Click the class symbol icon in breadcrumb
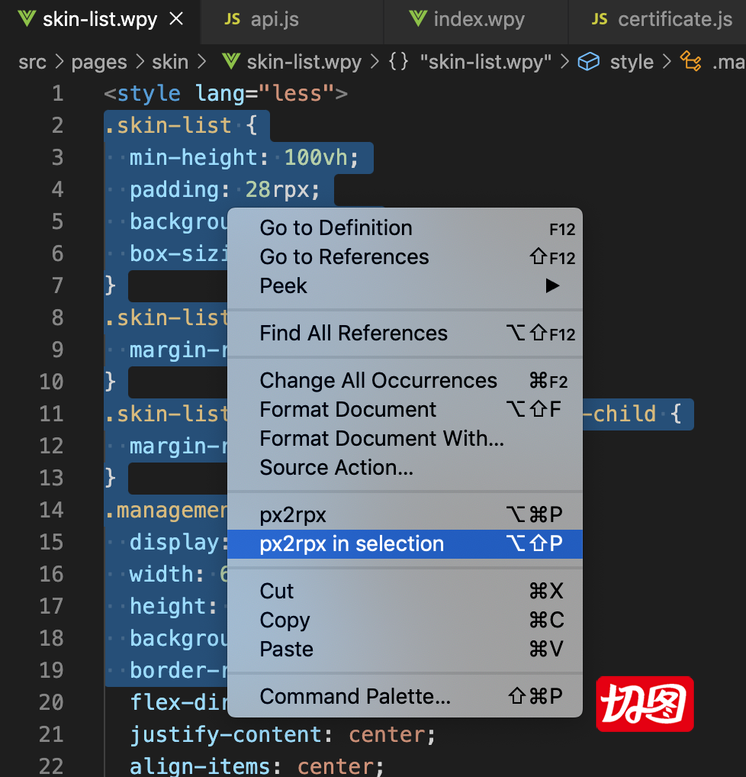Screen dimensions: 746x777 tap(691, 62)
